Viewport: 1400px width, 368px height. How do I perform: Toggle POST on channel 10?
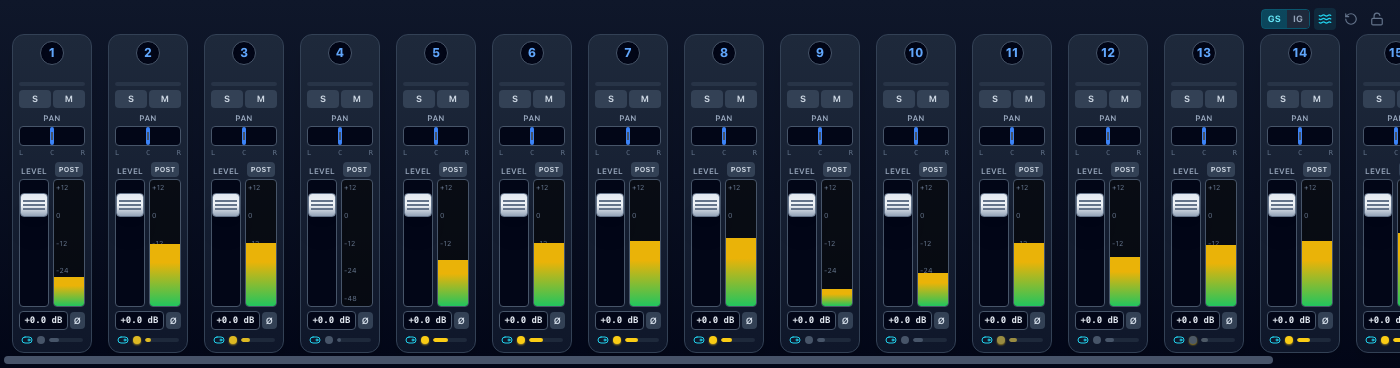click(933, 170)
